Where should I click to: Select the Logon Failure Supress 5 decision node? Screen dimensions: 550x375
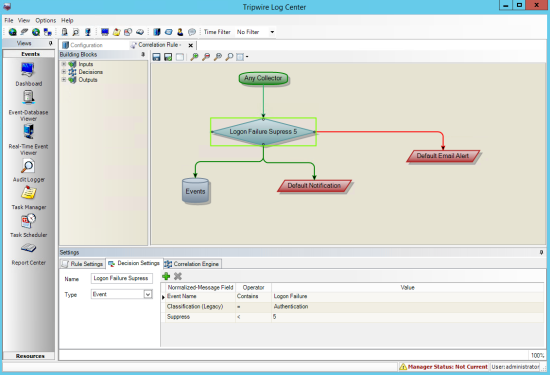263,132
